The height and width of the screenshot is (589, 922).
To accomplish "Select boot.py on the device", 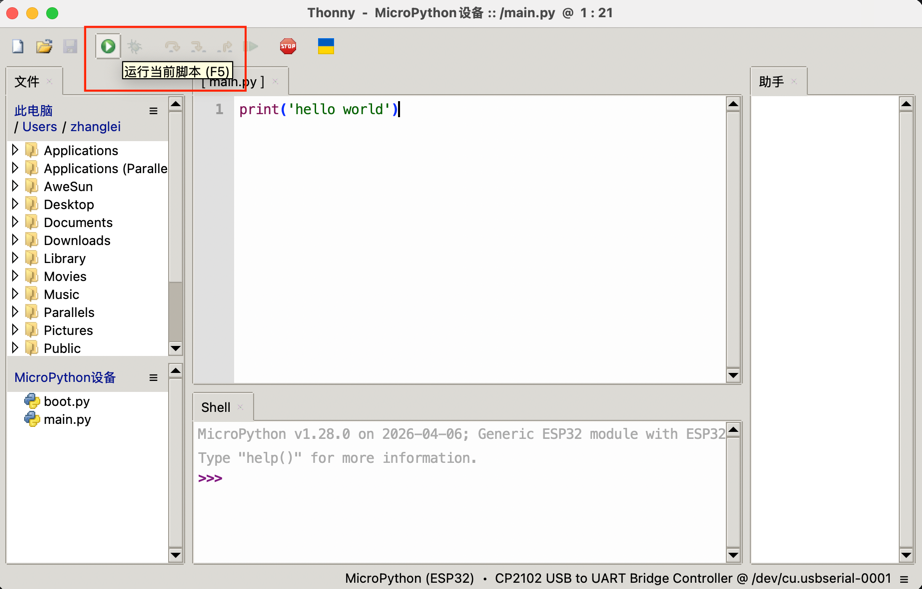I will pyautogui.click(x=66, y=401).
